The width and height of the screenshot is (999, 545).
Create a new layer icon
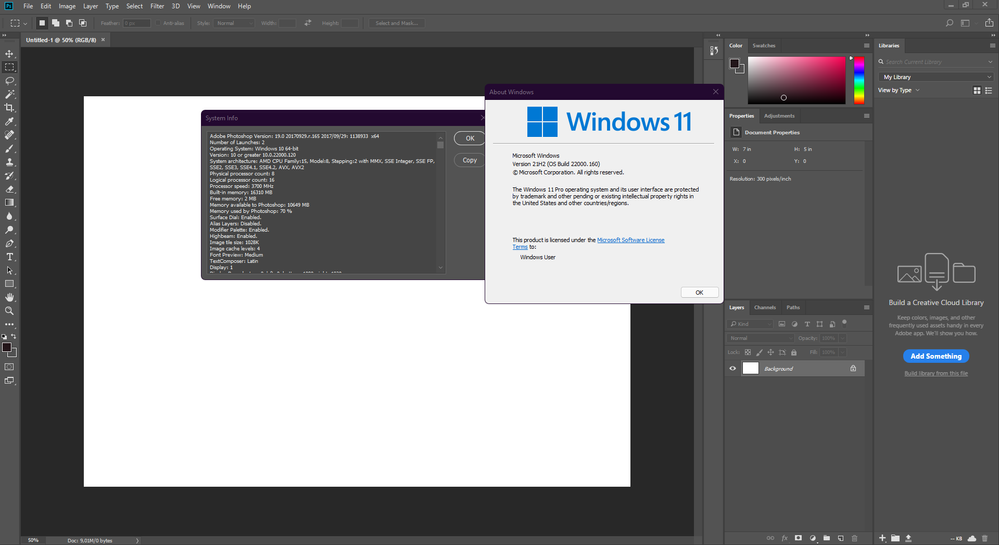841,538
